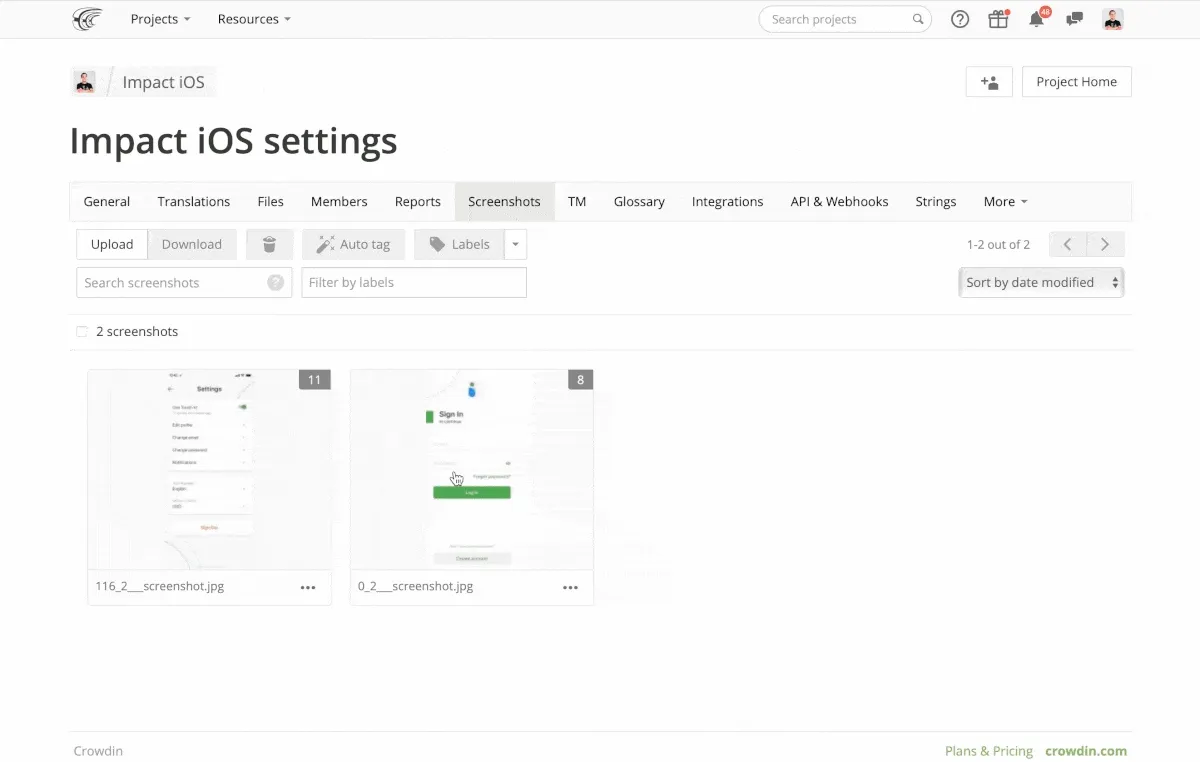Open the help question mark icon
The height and width of the screenshot is (762, 1200).
[959, 19]
